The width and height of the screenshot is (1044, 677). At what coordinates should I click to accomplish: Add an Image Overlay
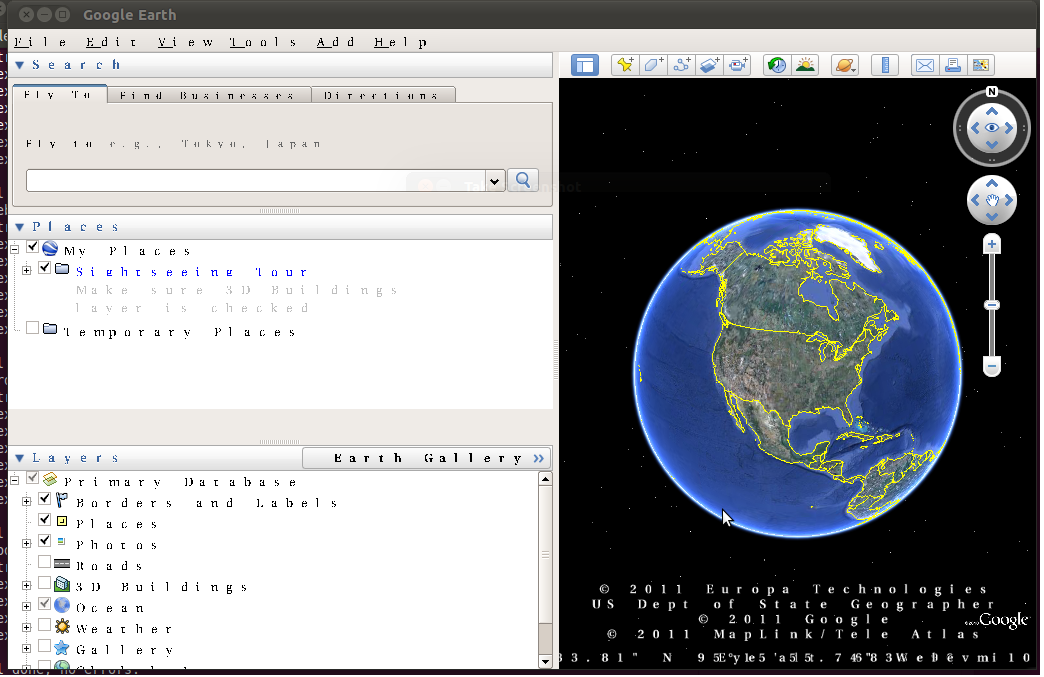711,64
